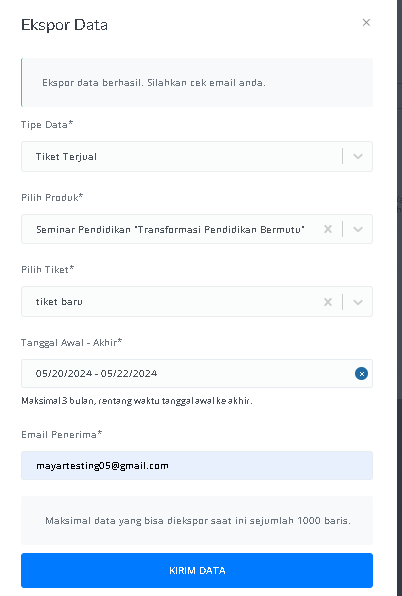Click the 'Ekspor Data' heading
Viewport: 402px width, 596px height.
coord(64,25)
